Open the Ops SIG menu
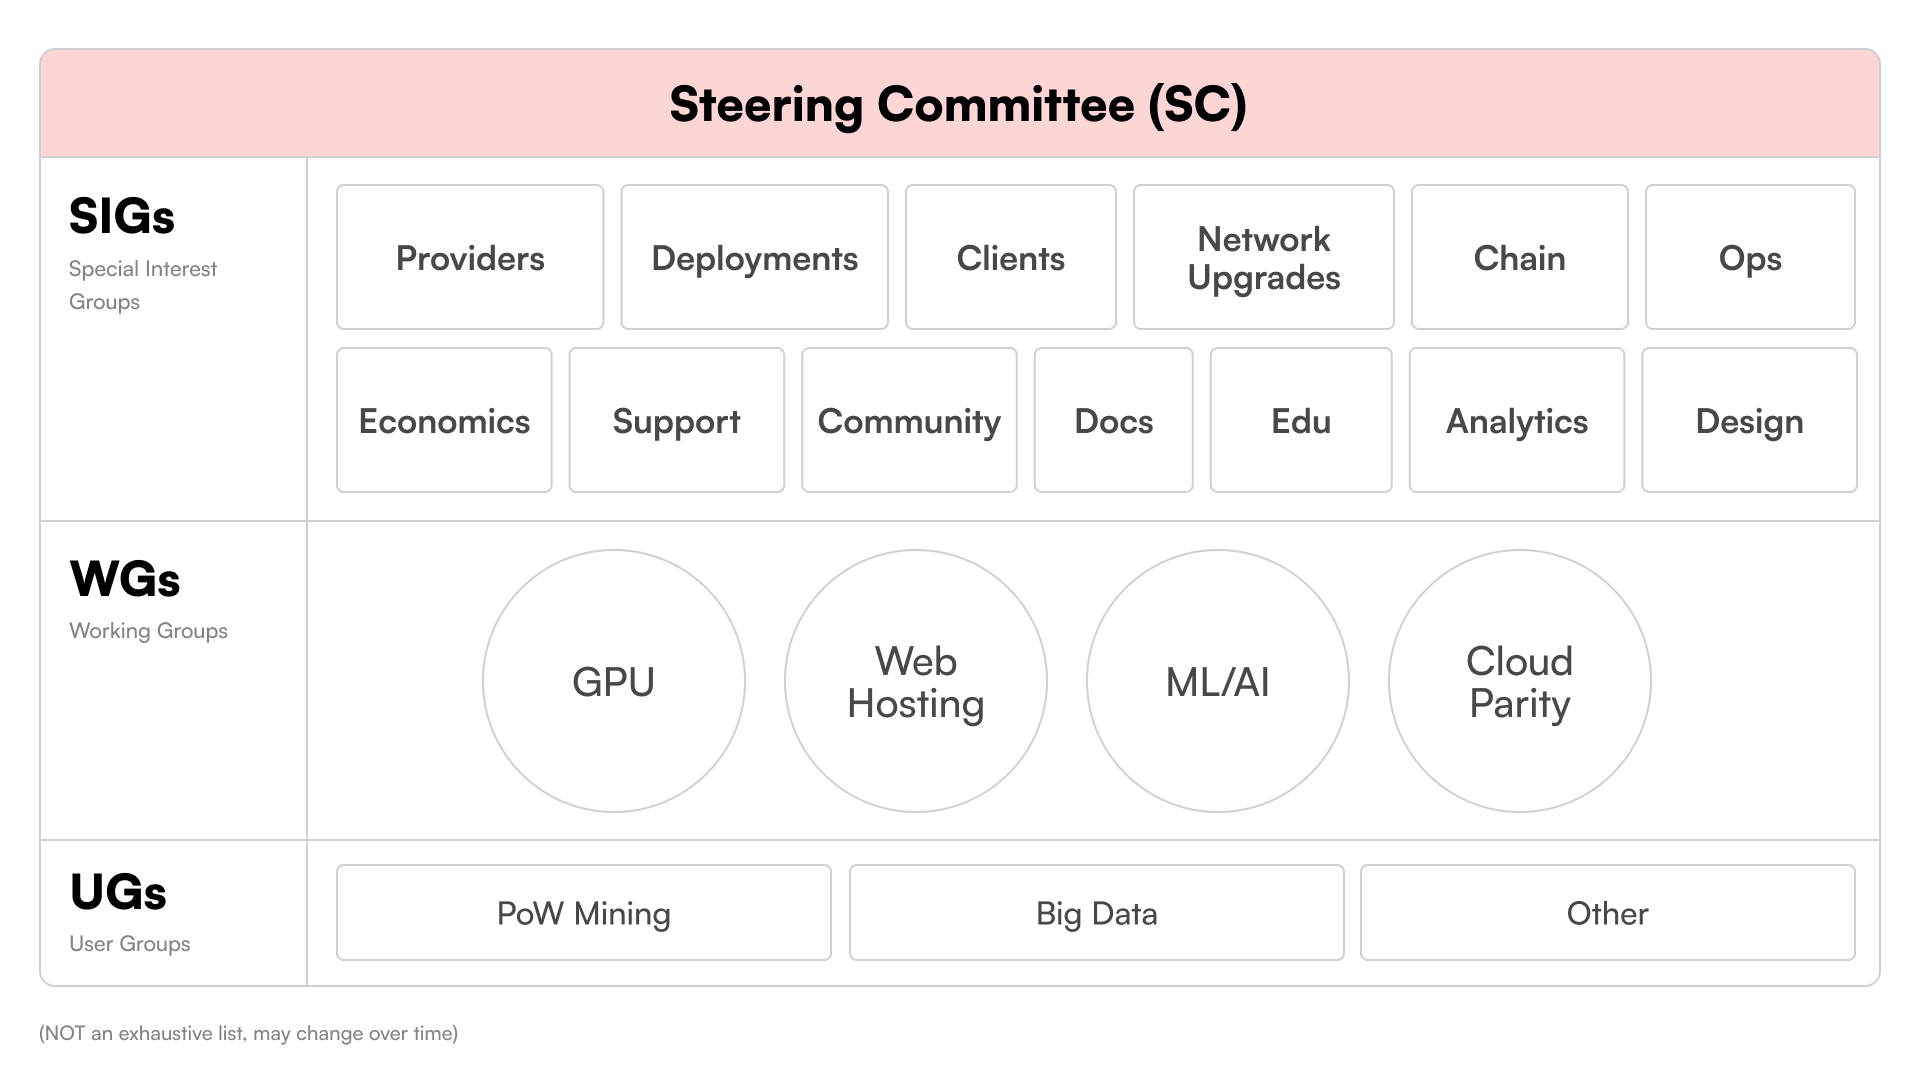This screenshot has width=1920, height=1080. (x=1753, y=257)
